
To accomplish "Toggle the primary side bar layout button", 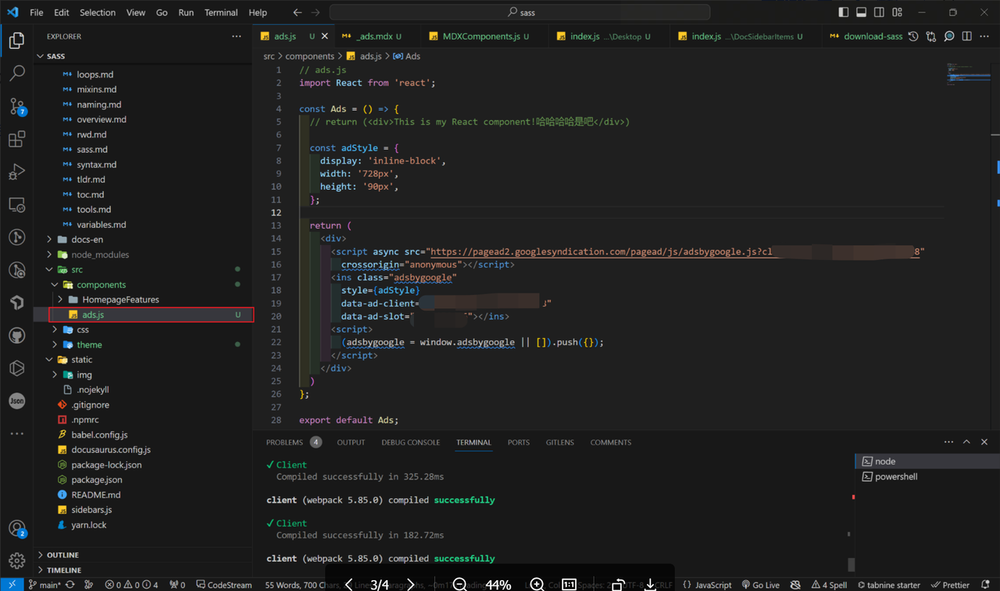I will (843, 13).
